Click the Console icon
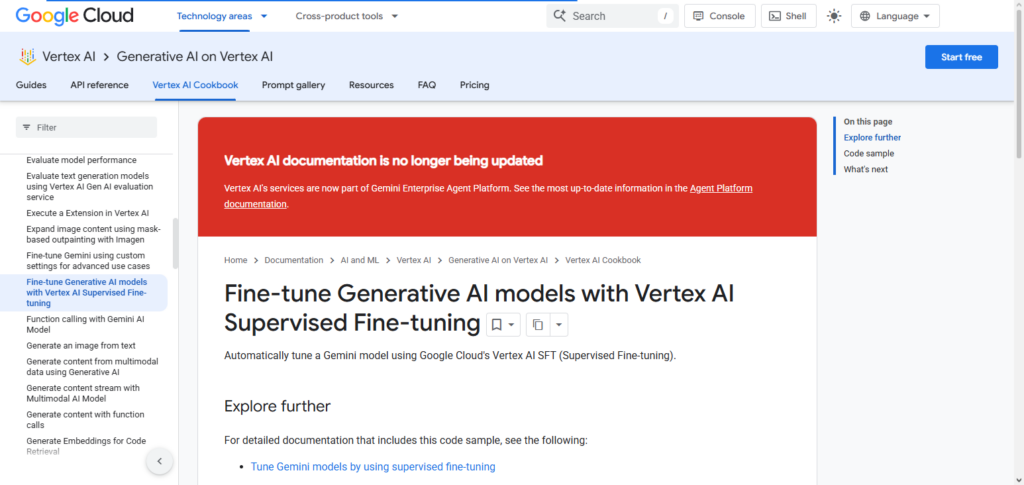This screenshot has width=1024, height=485. tap(698, 16)
